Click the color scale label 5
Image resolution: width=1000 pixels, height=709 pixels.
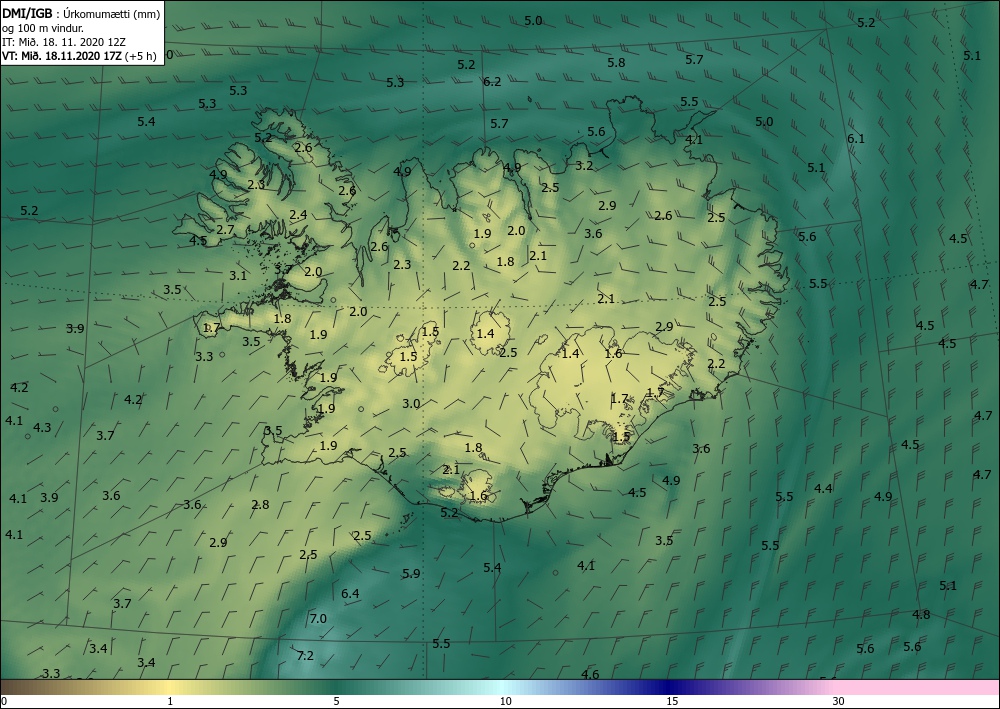click(x=336, y=701)
